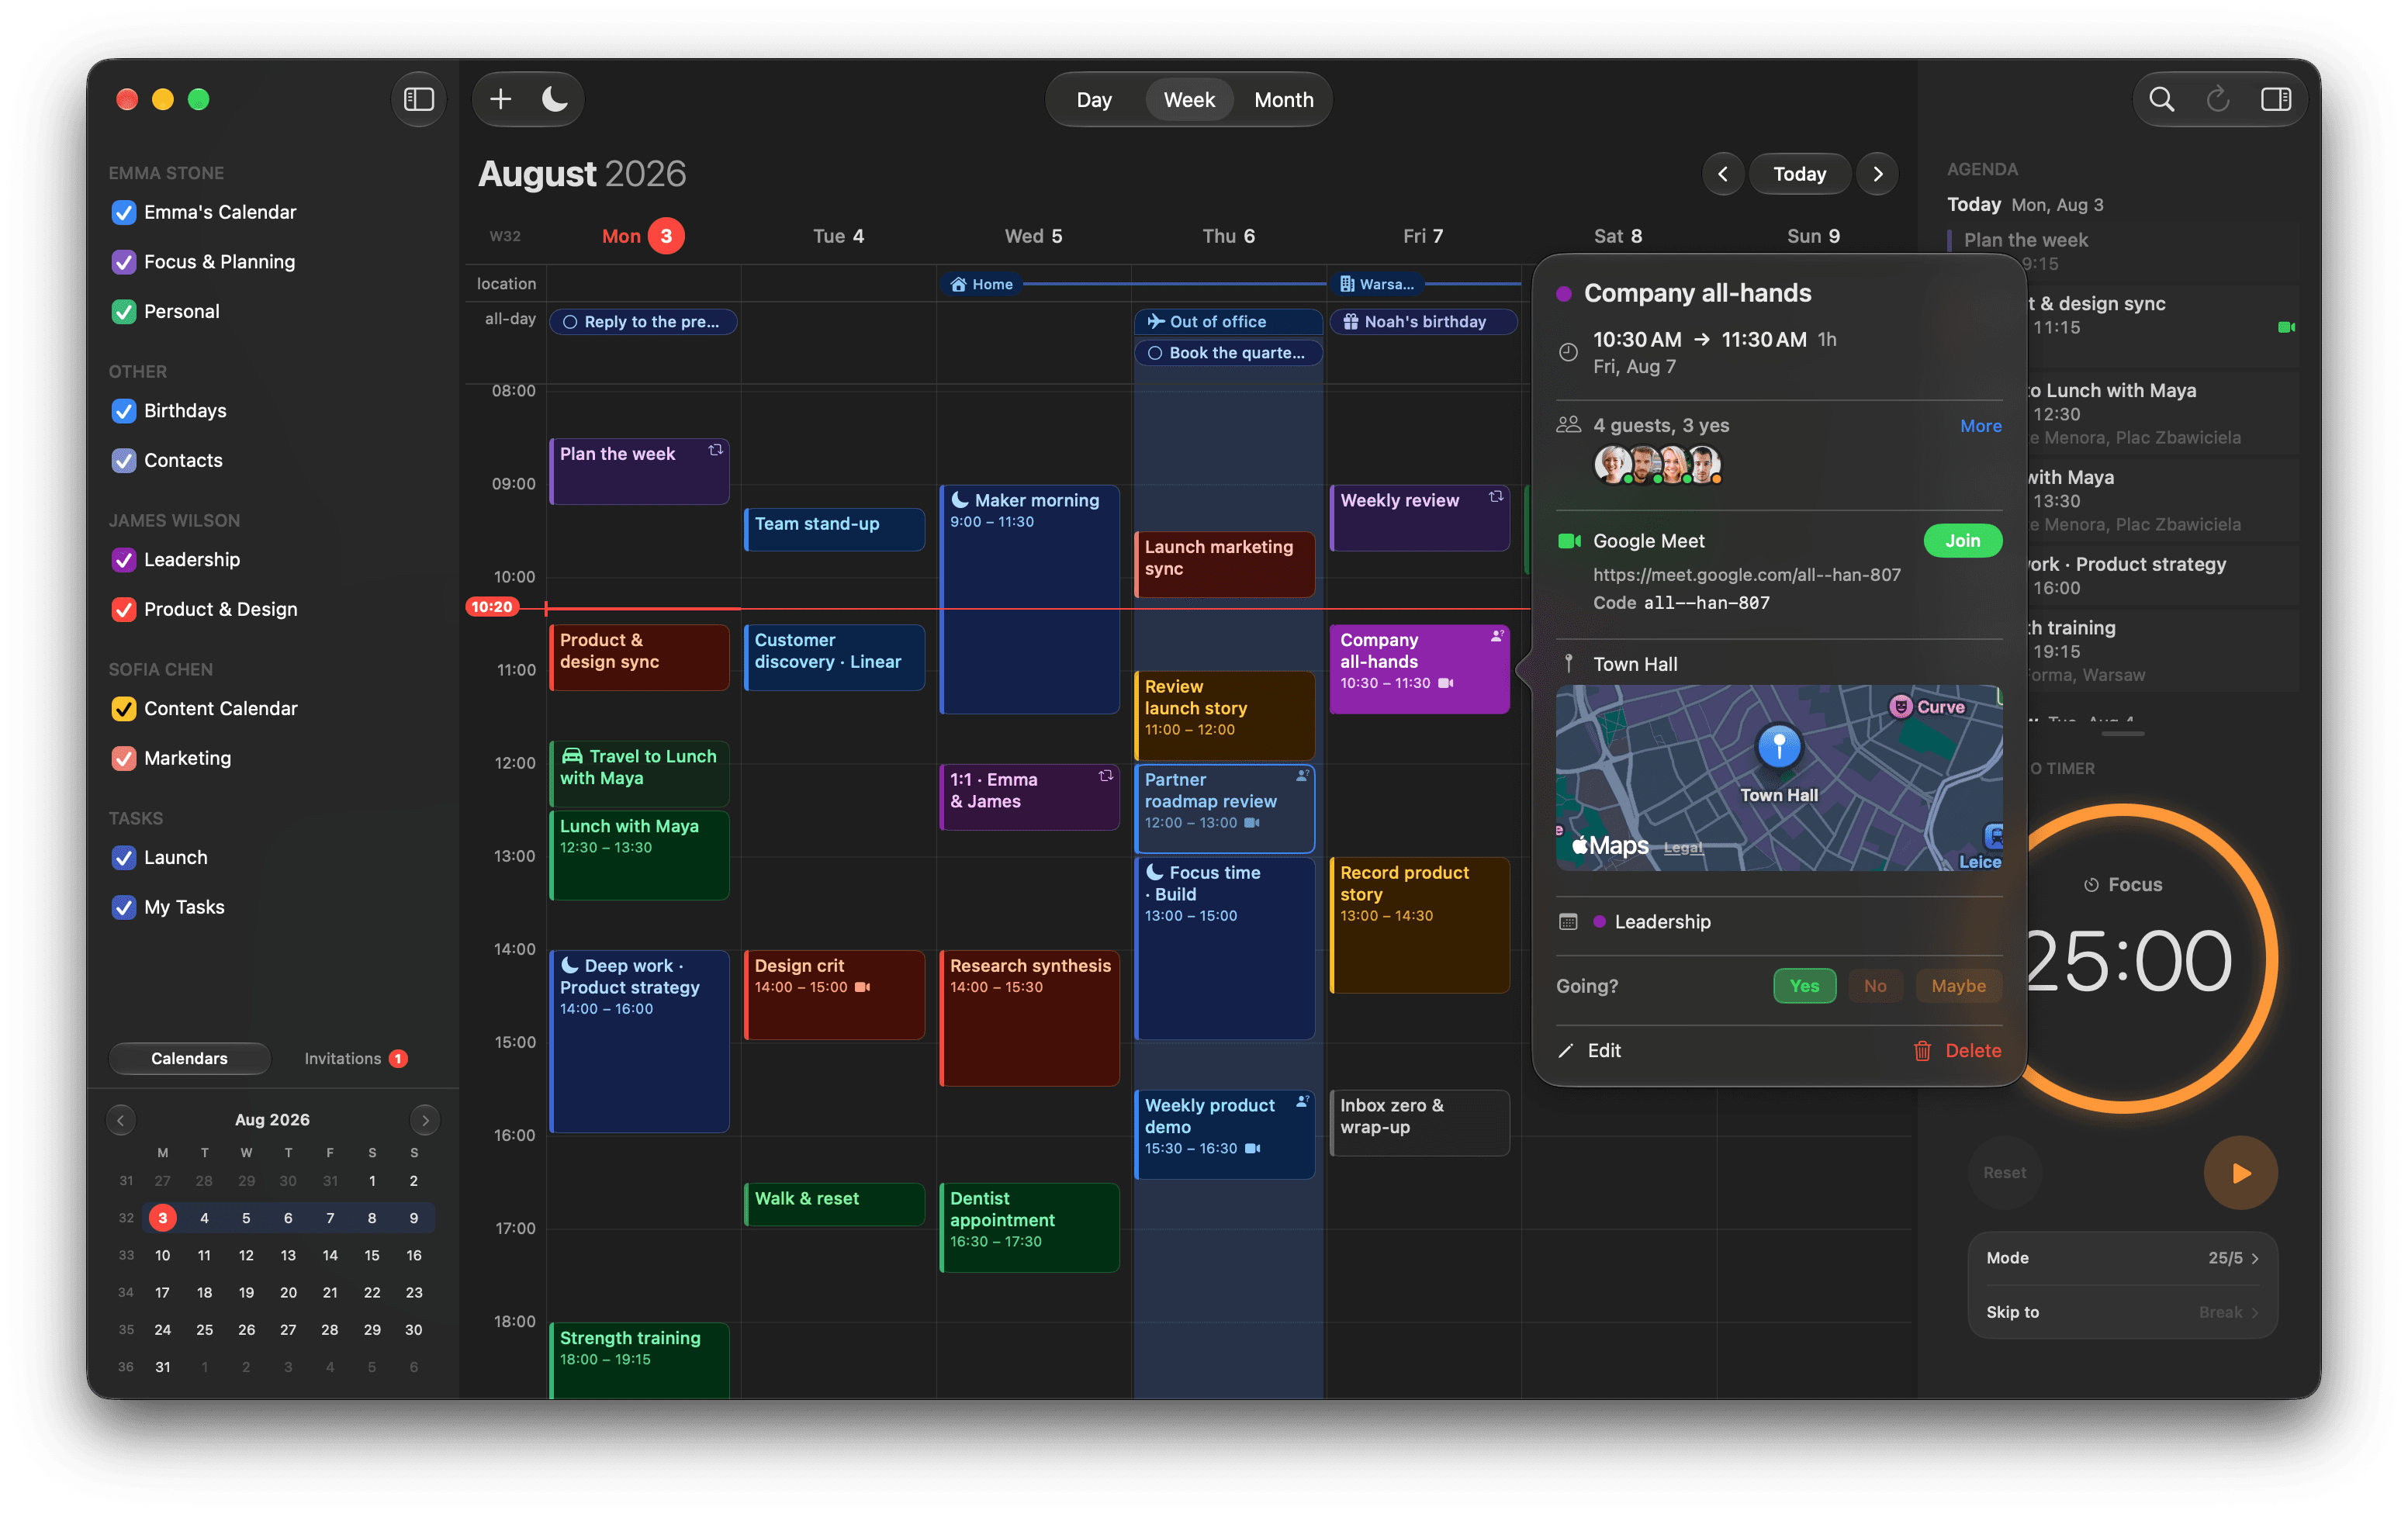The width and height of the screenshot is (2408, 1514).
Task: Switch to Month view
Action: pyautogui.click(x=1283, y=99)
